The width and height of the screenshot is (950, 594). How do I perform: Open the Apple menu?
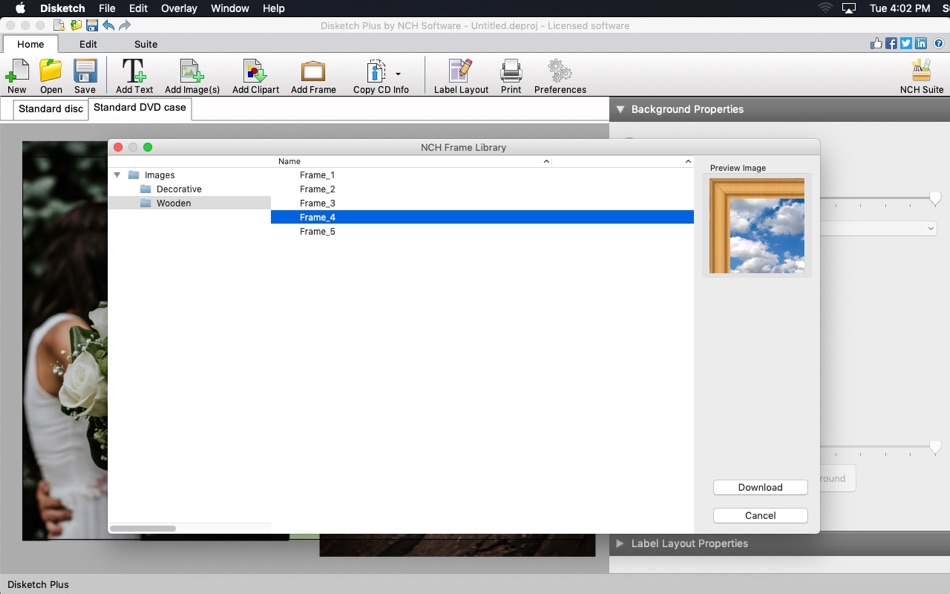pos(20,8)
